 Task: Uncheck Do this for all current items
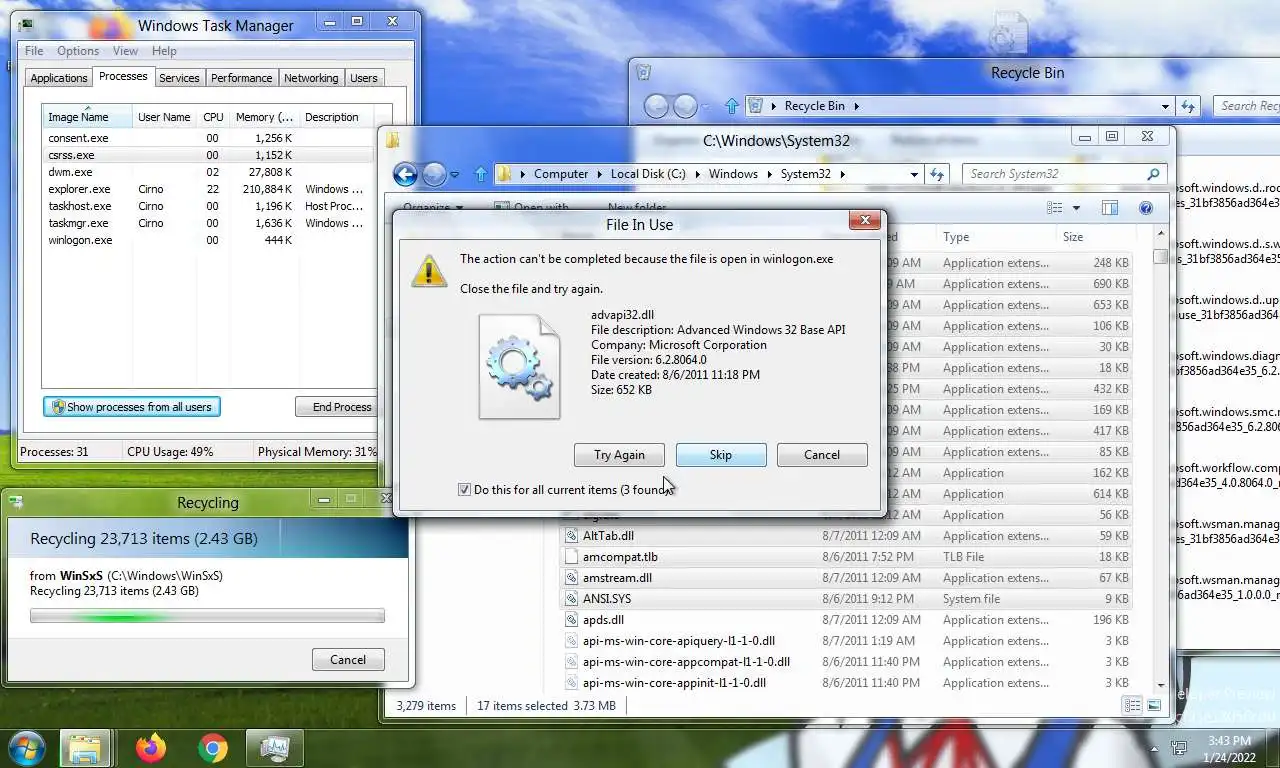(x=464, y=490)
